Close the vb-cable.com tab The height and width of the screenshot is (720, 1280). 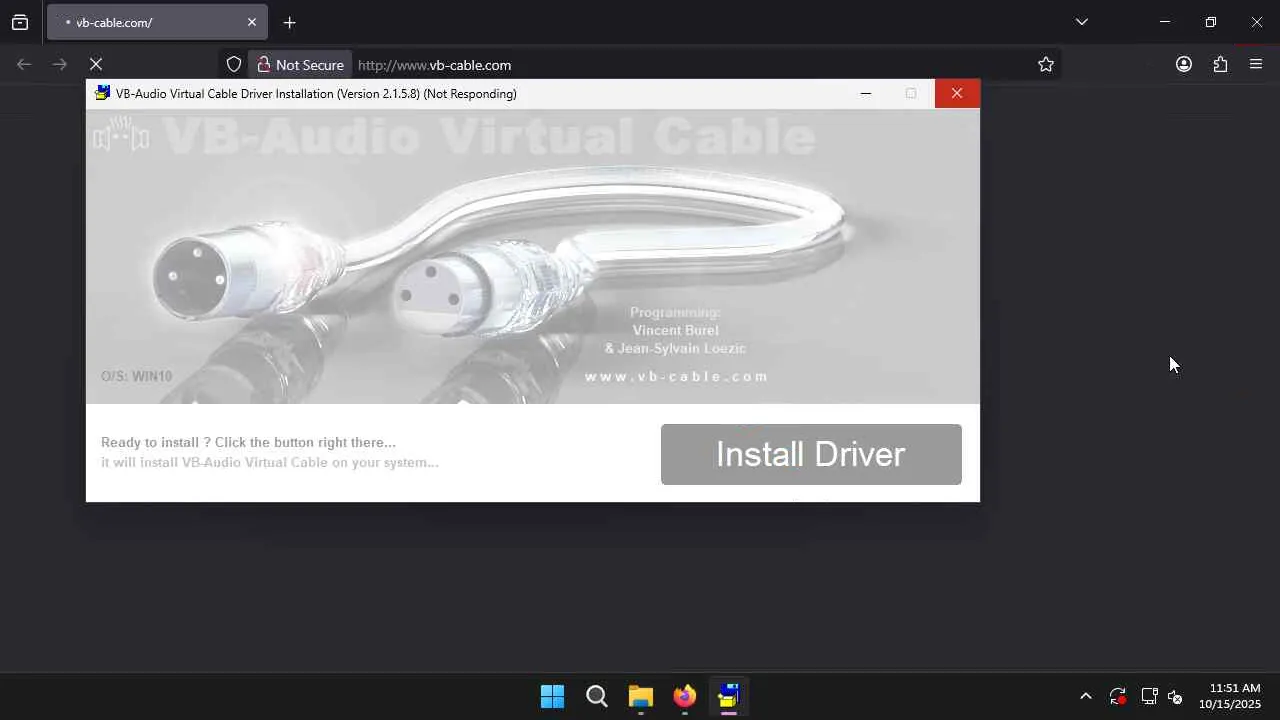coord(251,22)
